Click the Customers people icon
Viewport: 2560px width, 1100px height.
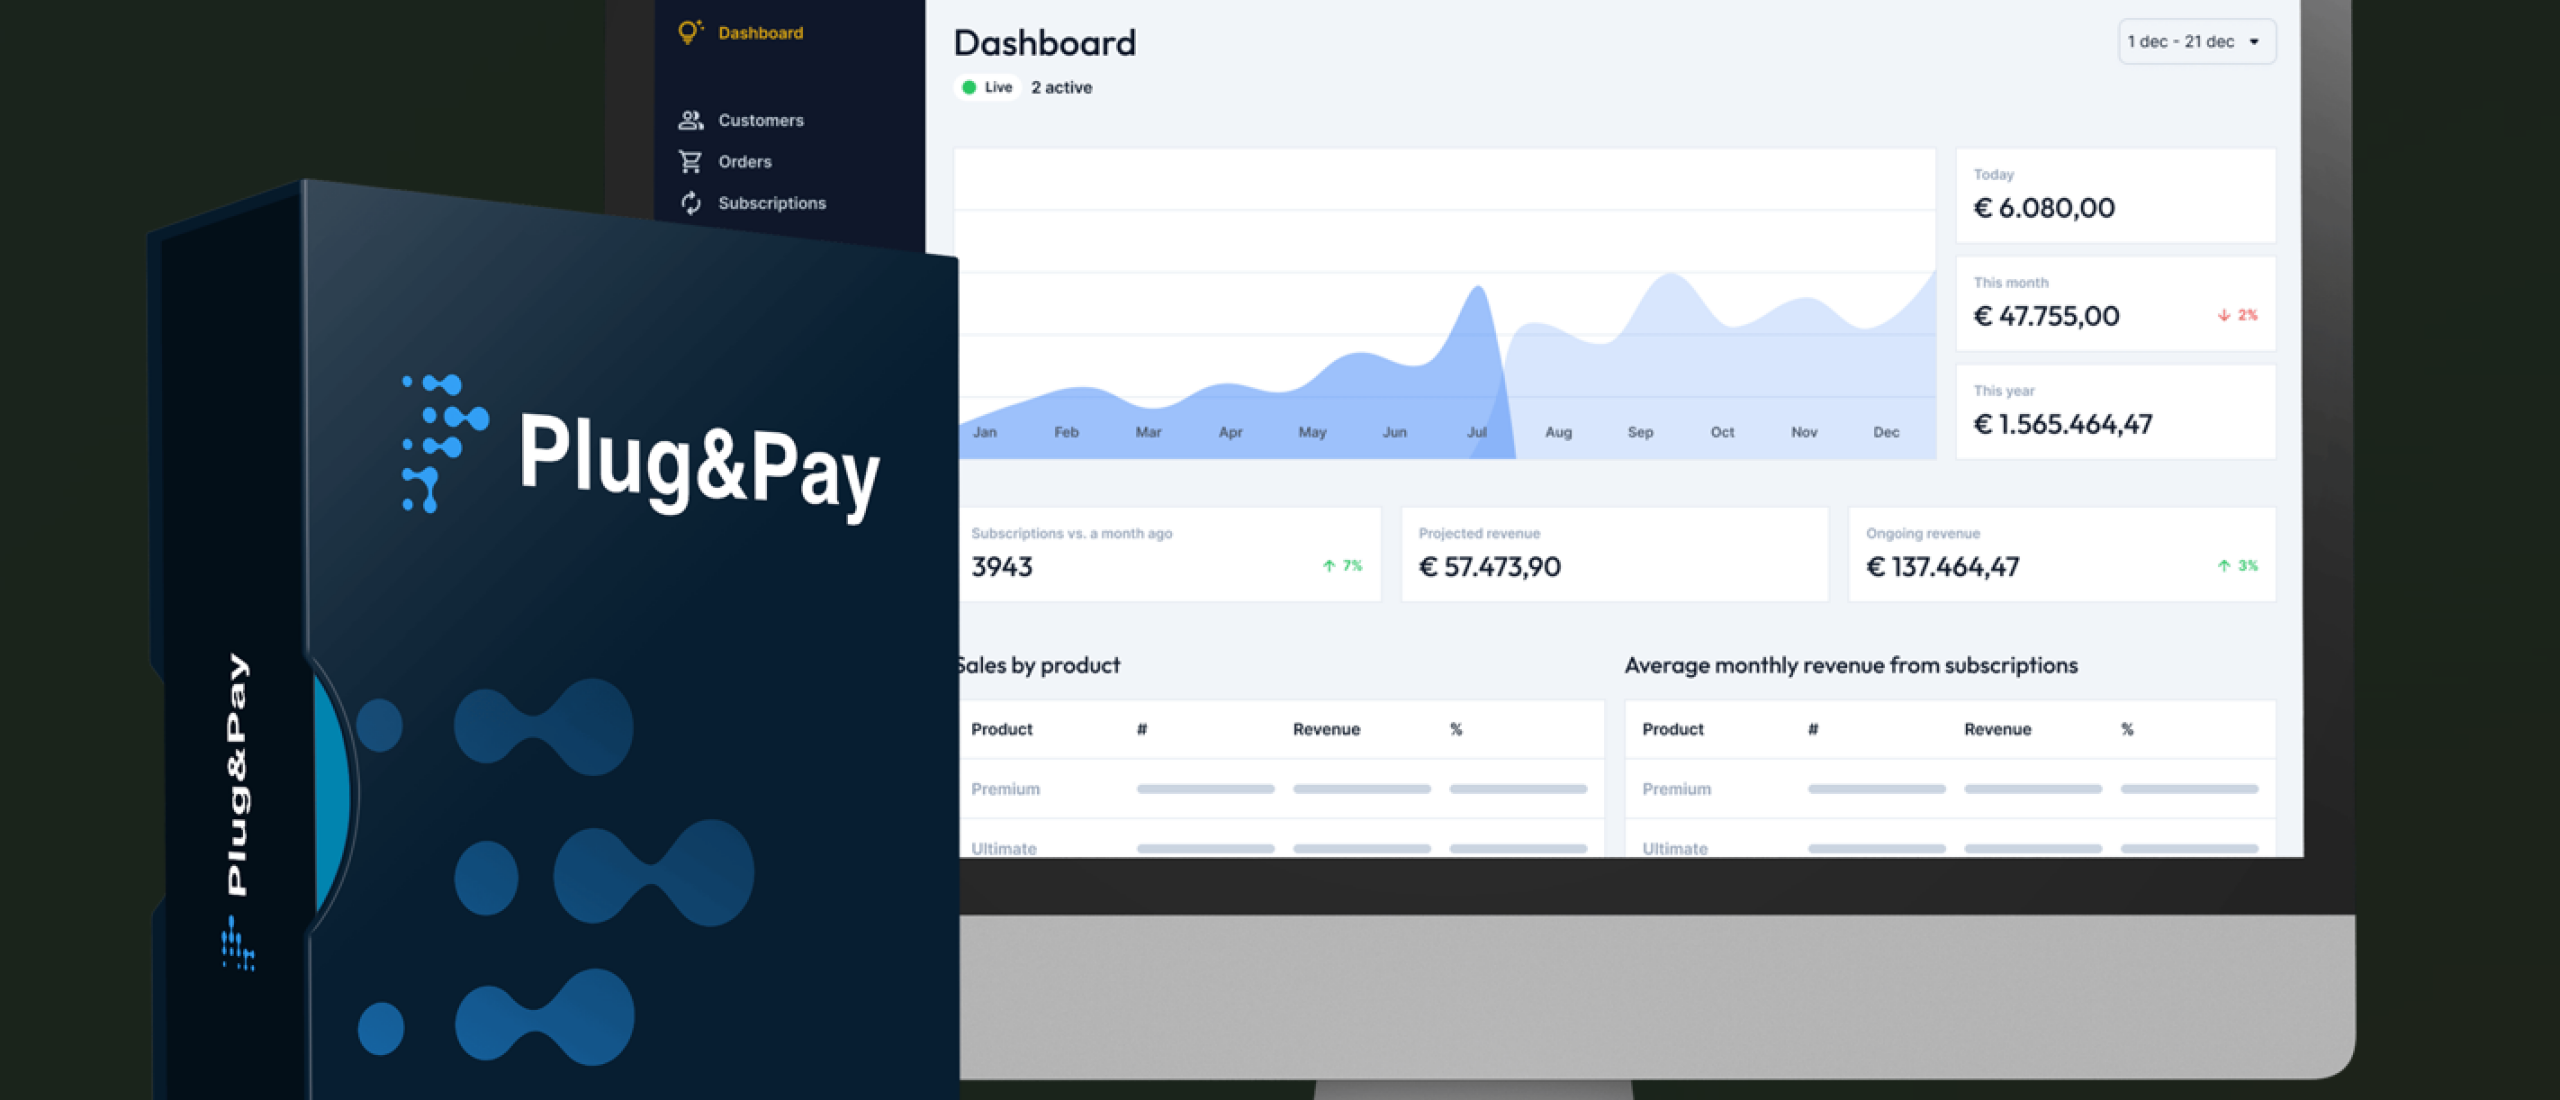click(x=690, y=120)
